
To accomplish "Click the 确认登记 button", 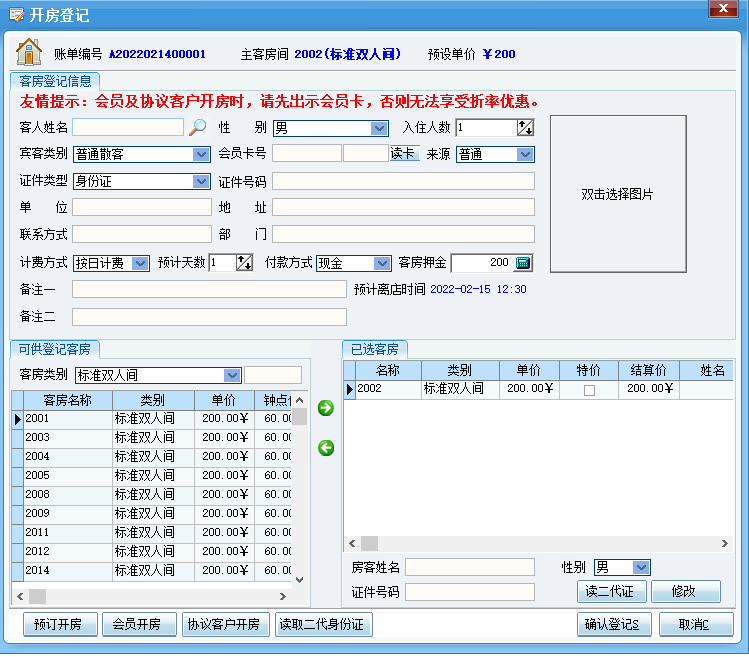I will 614,625.
